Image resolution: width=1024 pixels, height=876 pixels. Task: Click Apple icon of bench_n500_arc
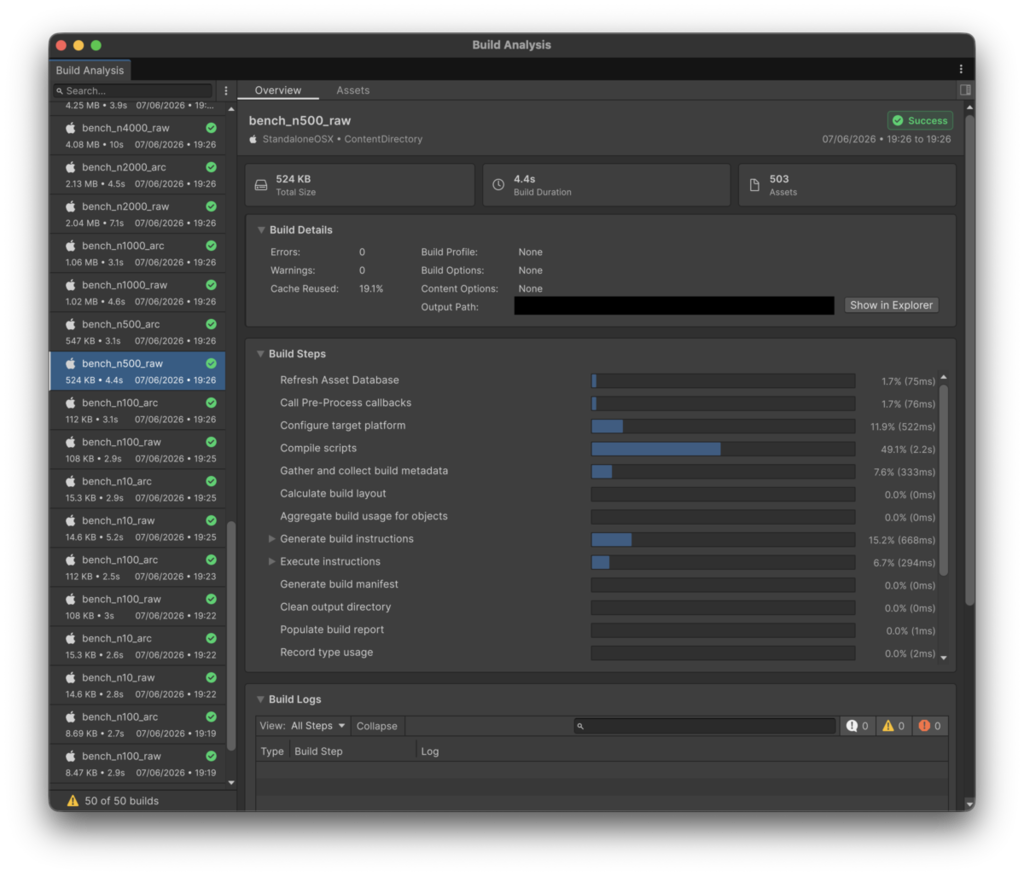(x=71, y=324)
